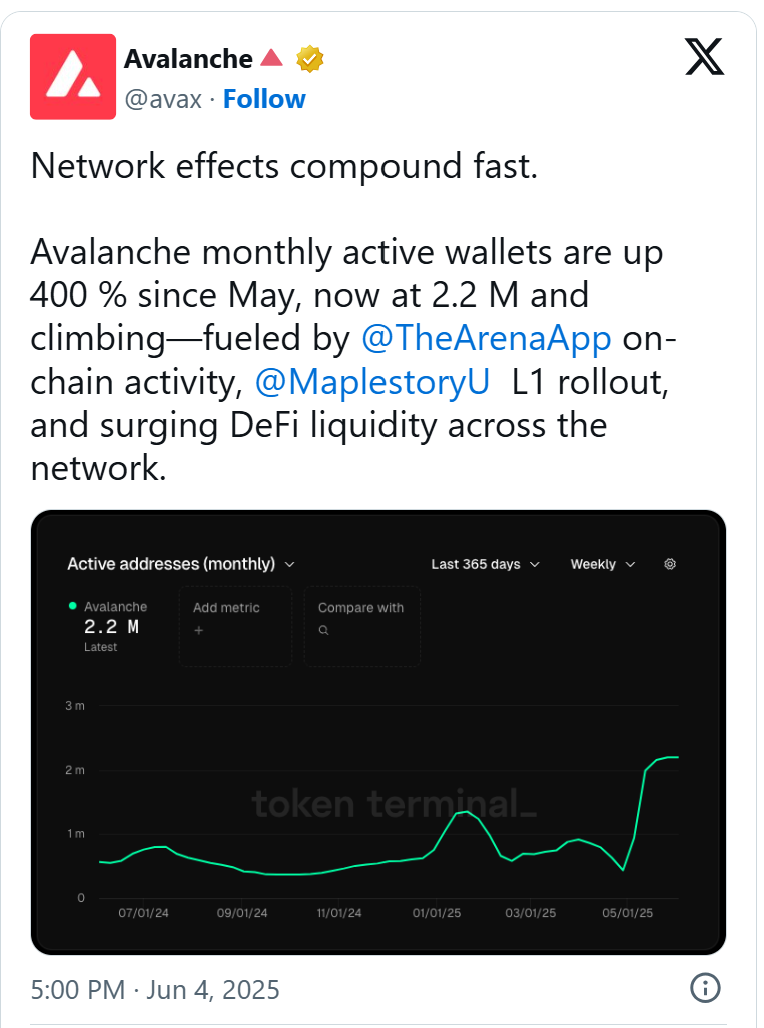Toggle the green Avalanche series dot
This screenshot has height=1028, width=764.
72,606
